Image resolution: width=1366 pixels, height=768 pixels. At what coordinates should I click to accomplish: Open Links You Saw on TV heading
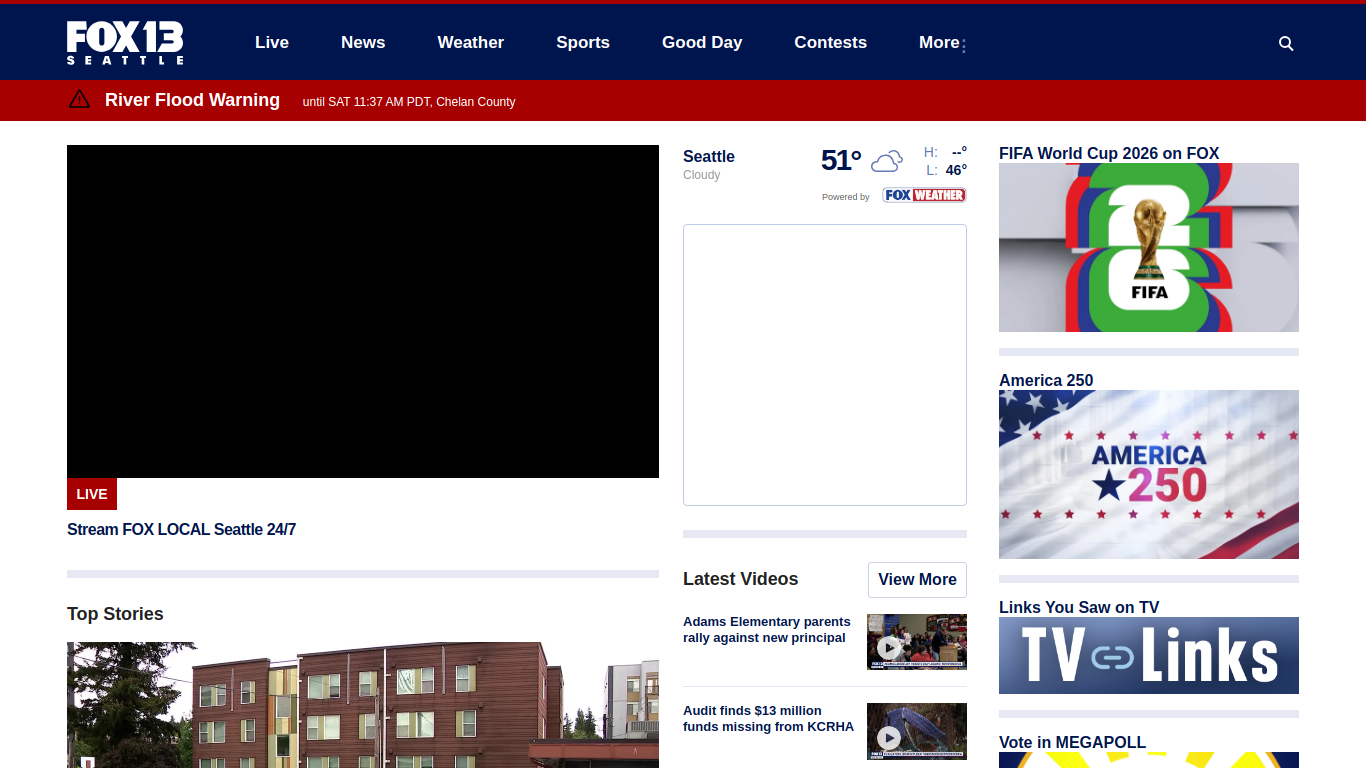[x=1079, y=607]
